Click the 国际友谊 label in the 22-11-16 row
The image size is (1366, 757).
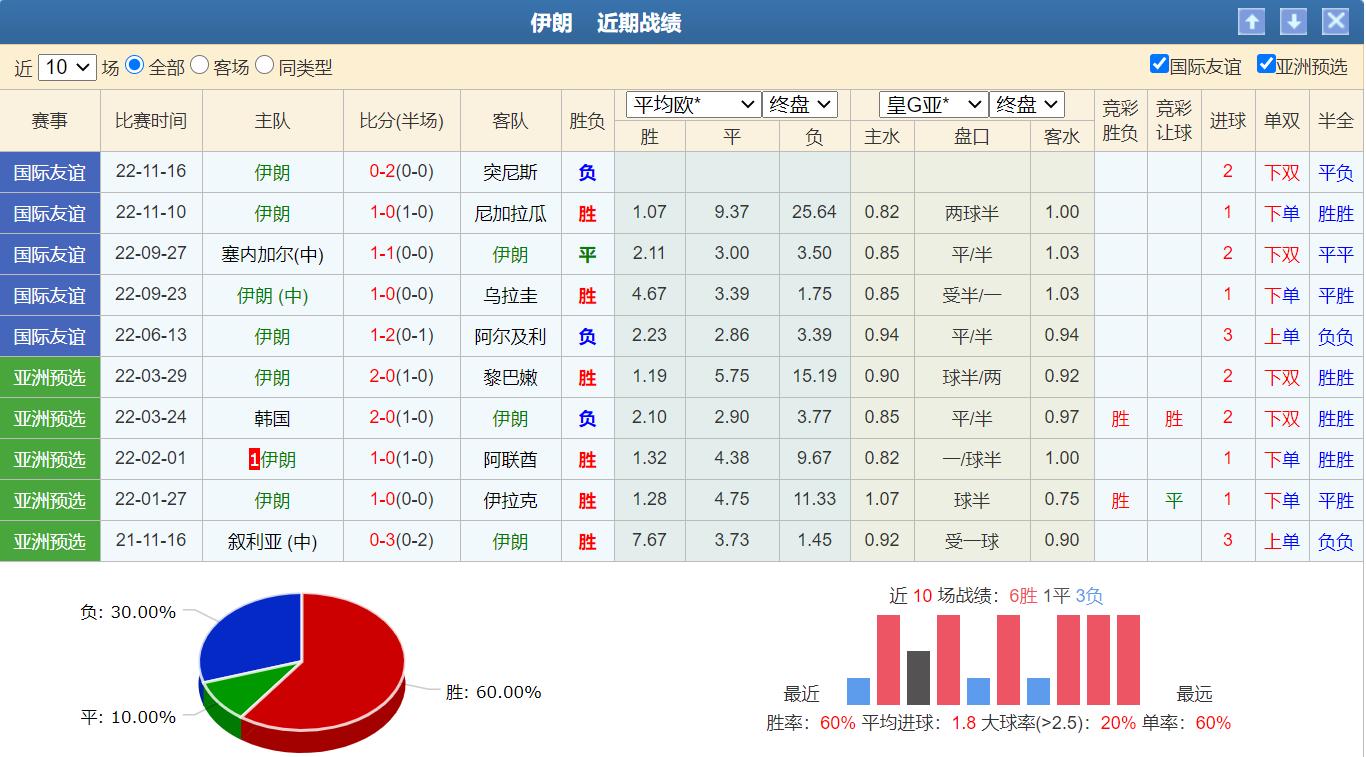pyautogui.click(x=50, y=173)
